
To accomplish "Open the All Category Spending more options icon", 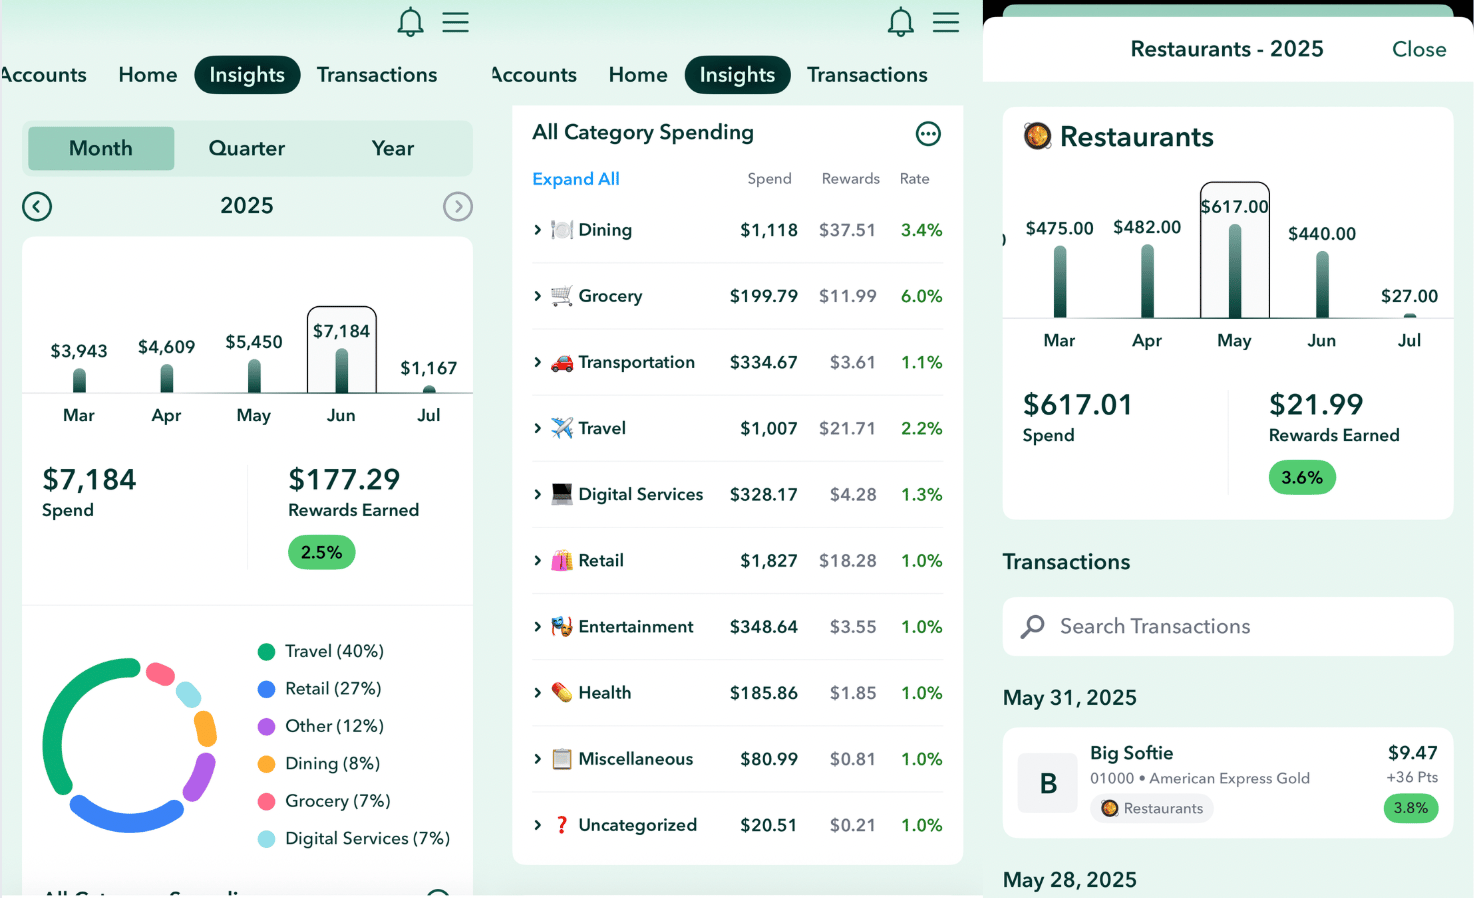I will [x=928, y=133].
